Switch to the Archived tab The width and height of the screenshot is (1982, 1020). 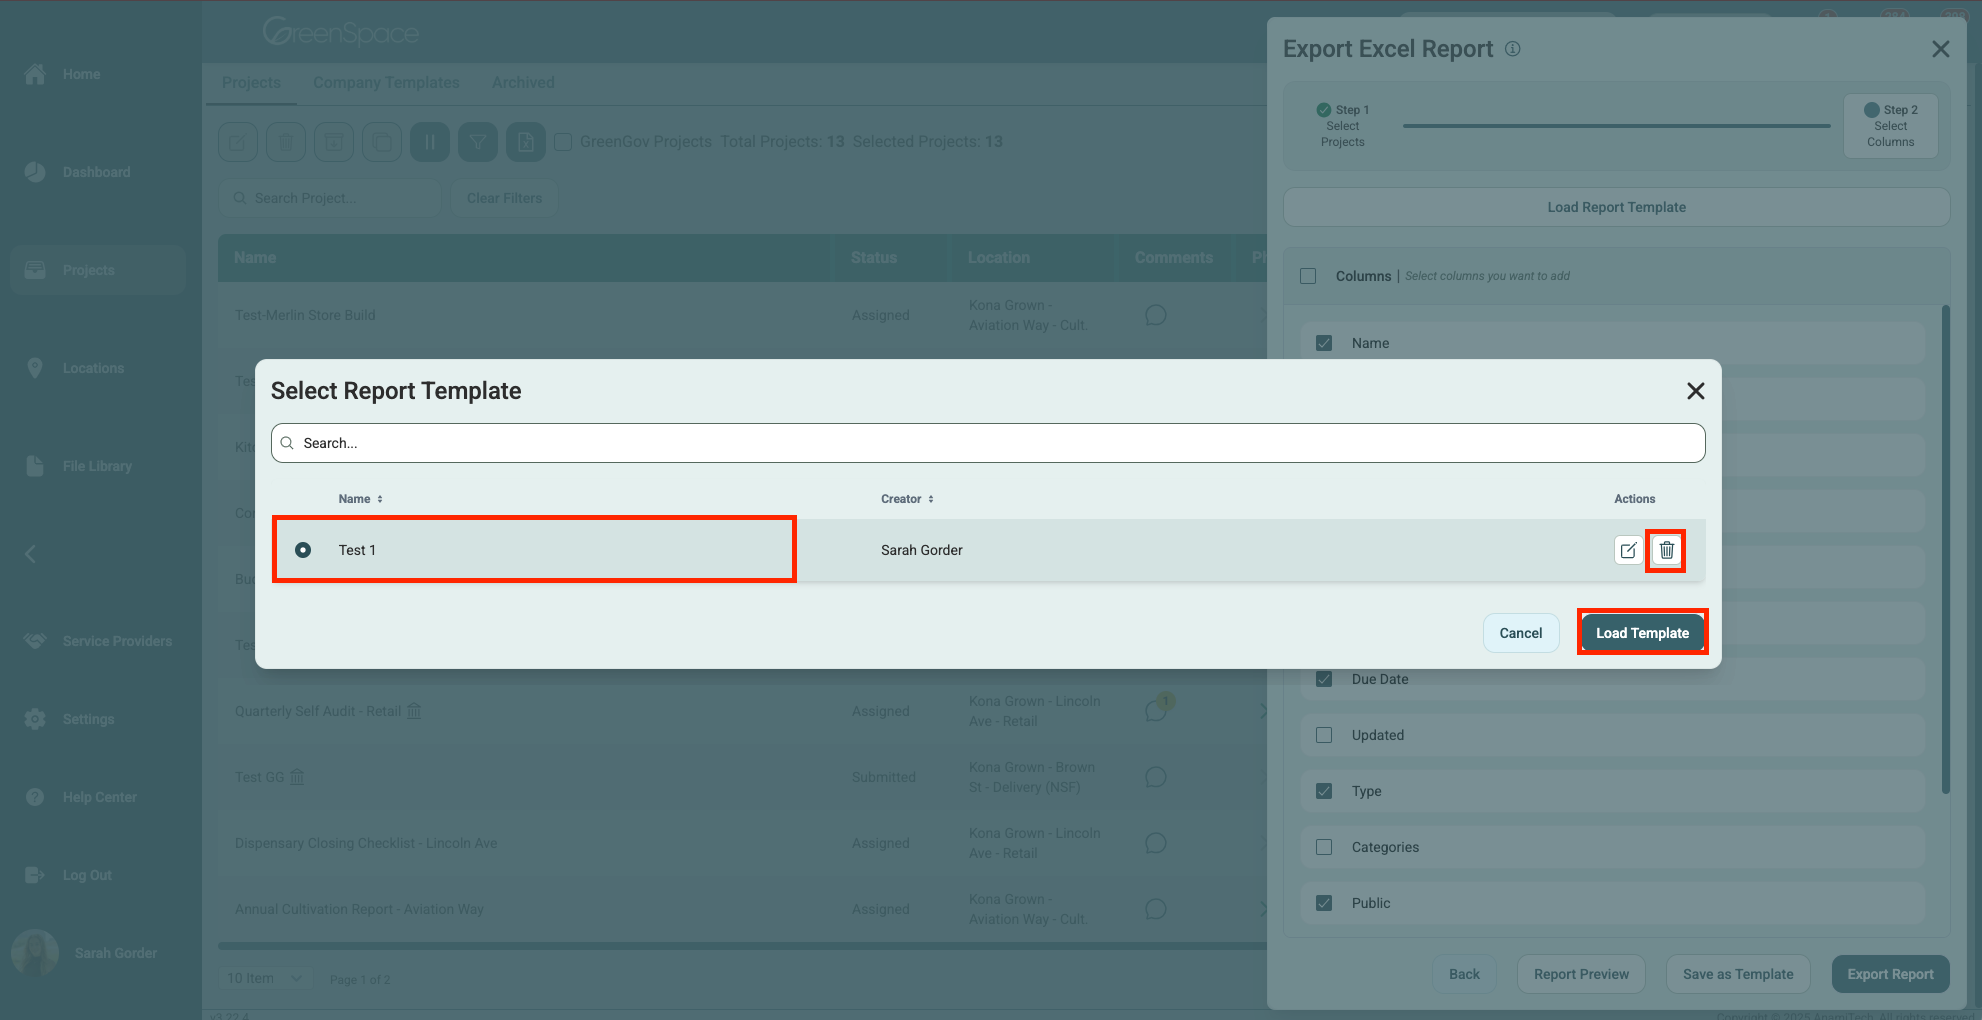pos(523,83)
